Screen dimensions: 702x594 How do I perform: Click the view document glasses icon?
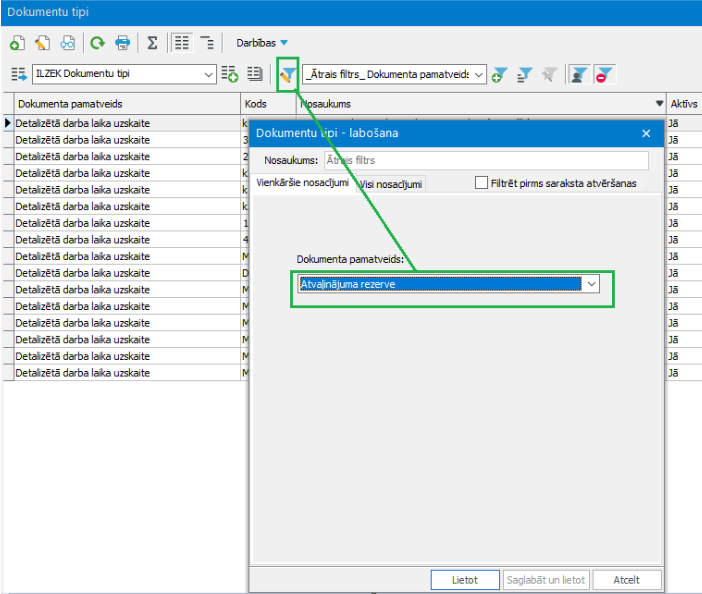(68, 43)
